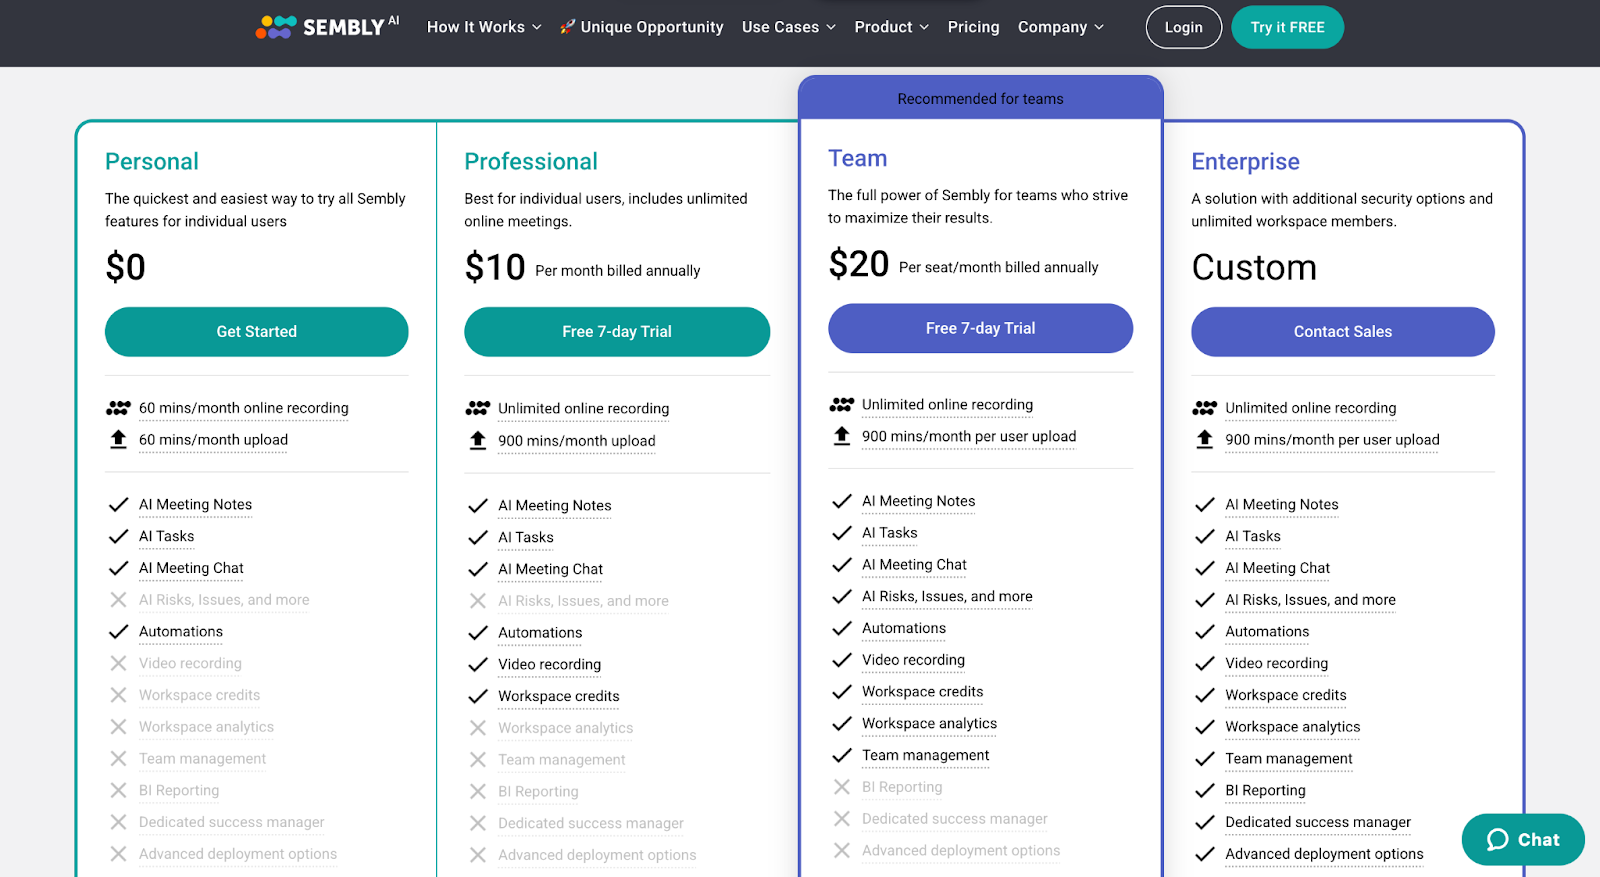The height and width of the screenshot is (877, 1600).
Task: Click the checkmark beside BI Reporting in Enterprise
Action: [x=1205, y=790]
